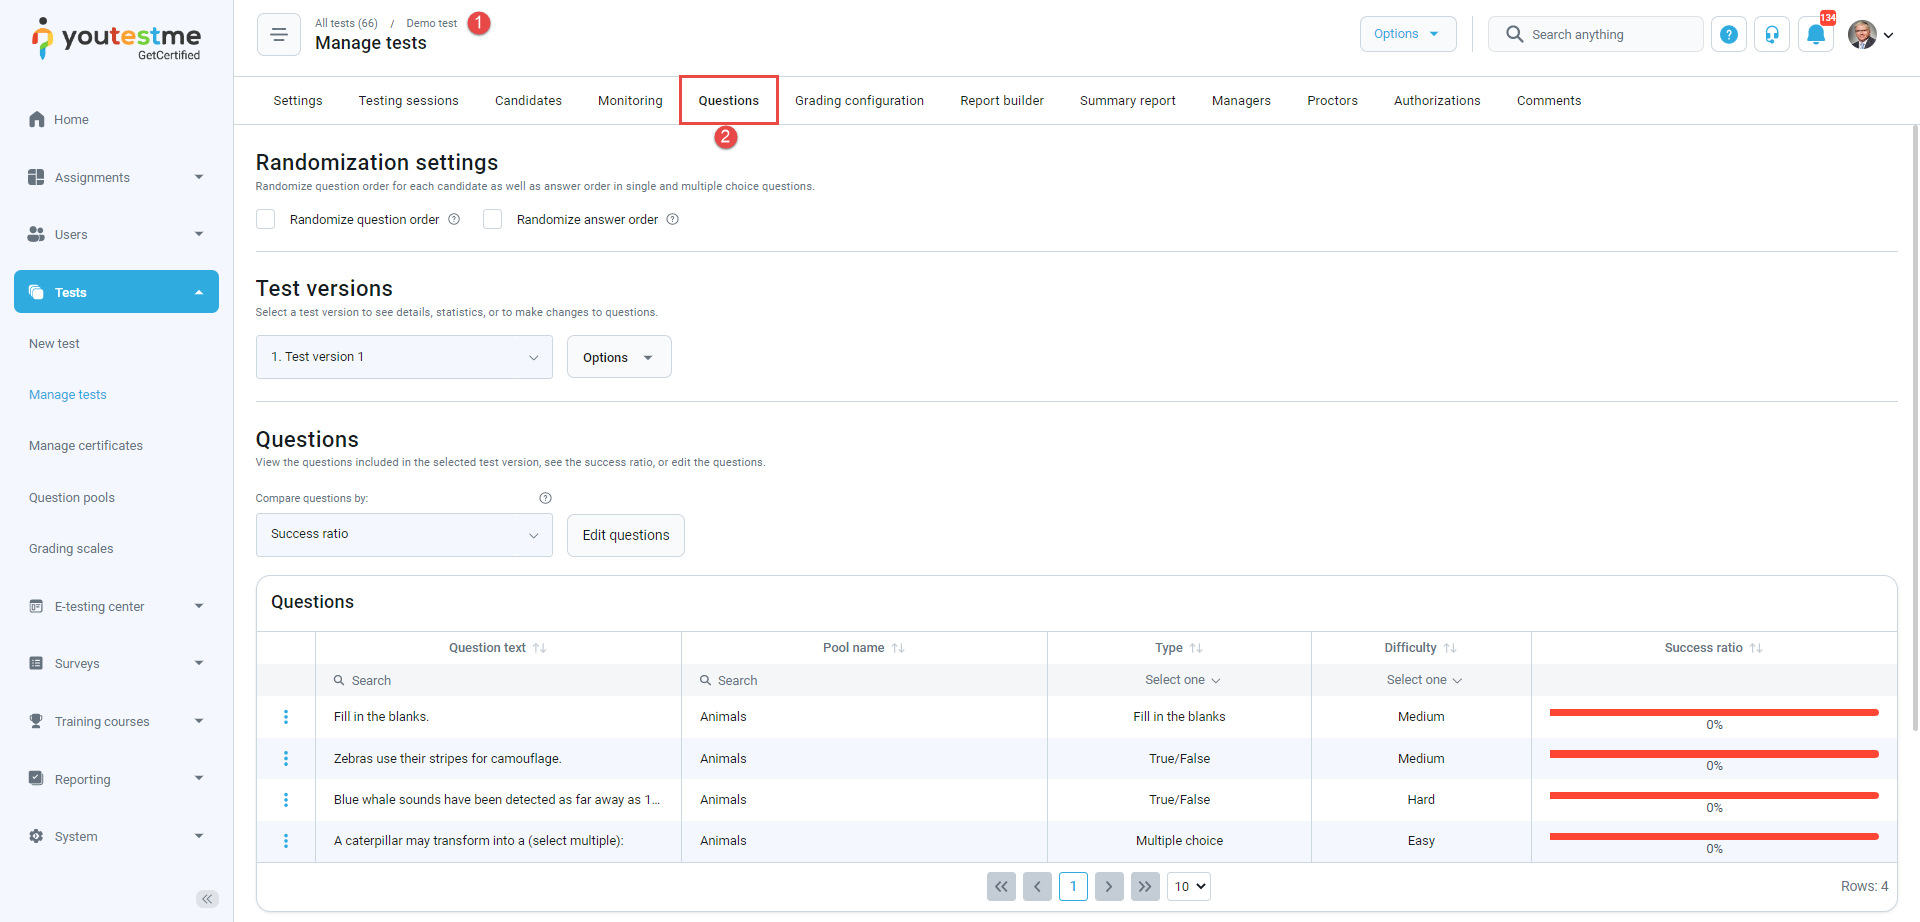The image size is (1920, 922).
Task: Enable Randomize answer order checkbox
Action: 493,219
